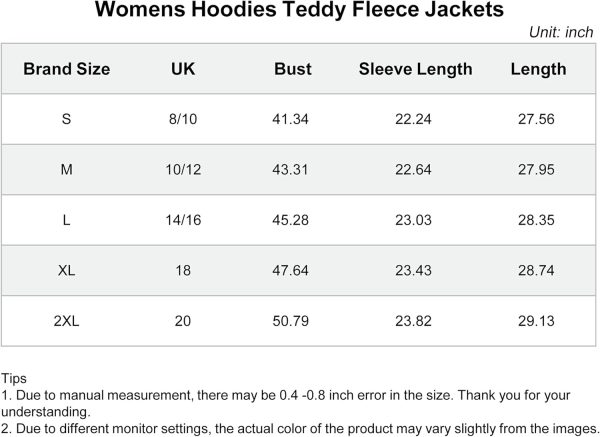Image resolution: width=600 pixels, height=437 pixels.
Task: Select UK size "8/10" cell
Action: [183, 119]
